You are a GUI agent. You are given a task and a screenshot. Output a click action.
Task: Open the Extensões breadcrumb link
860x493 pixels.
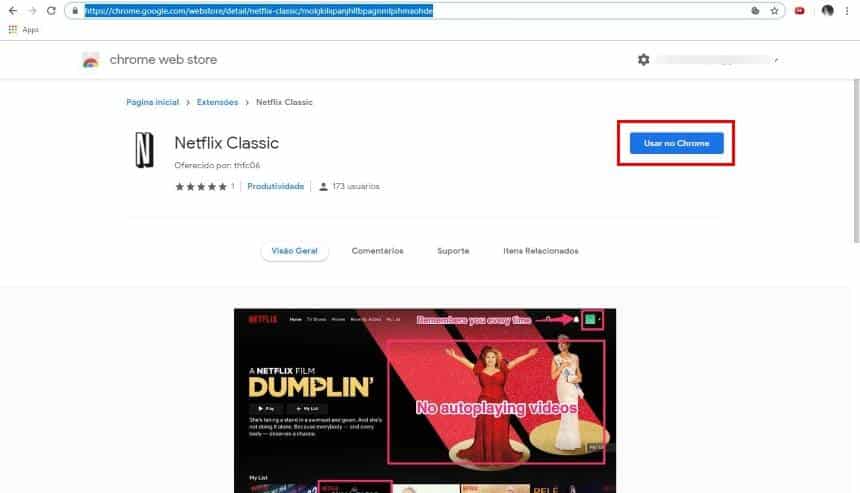coord(217,103)
